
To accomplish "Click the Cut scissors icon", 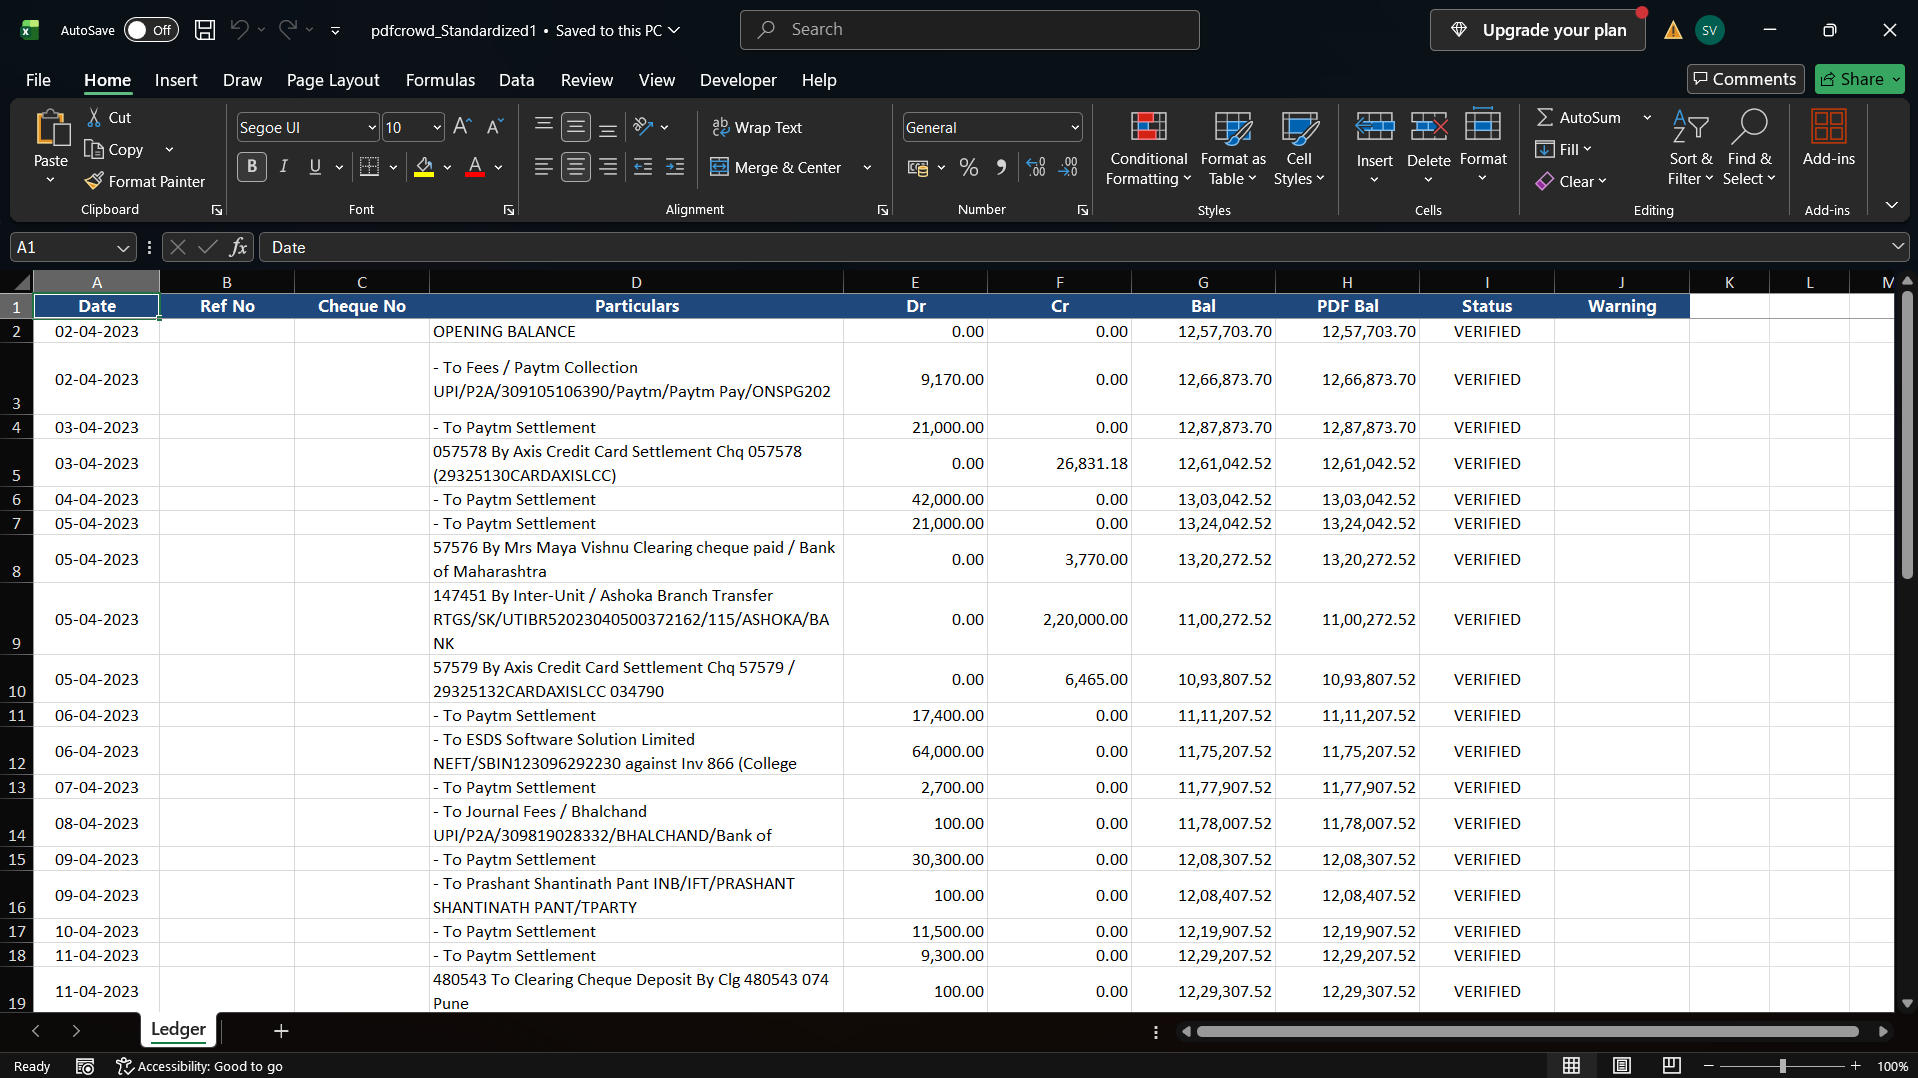I will [94, 117].
